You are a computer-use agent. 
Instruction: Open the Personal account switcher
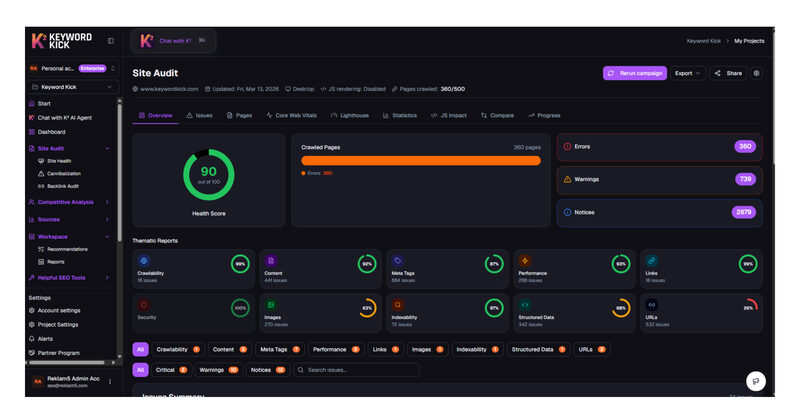(72, 68)
